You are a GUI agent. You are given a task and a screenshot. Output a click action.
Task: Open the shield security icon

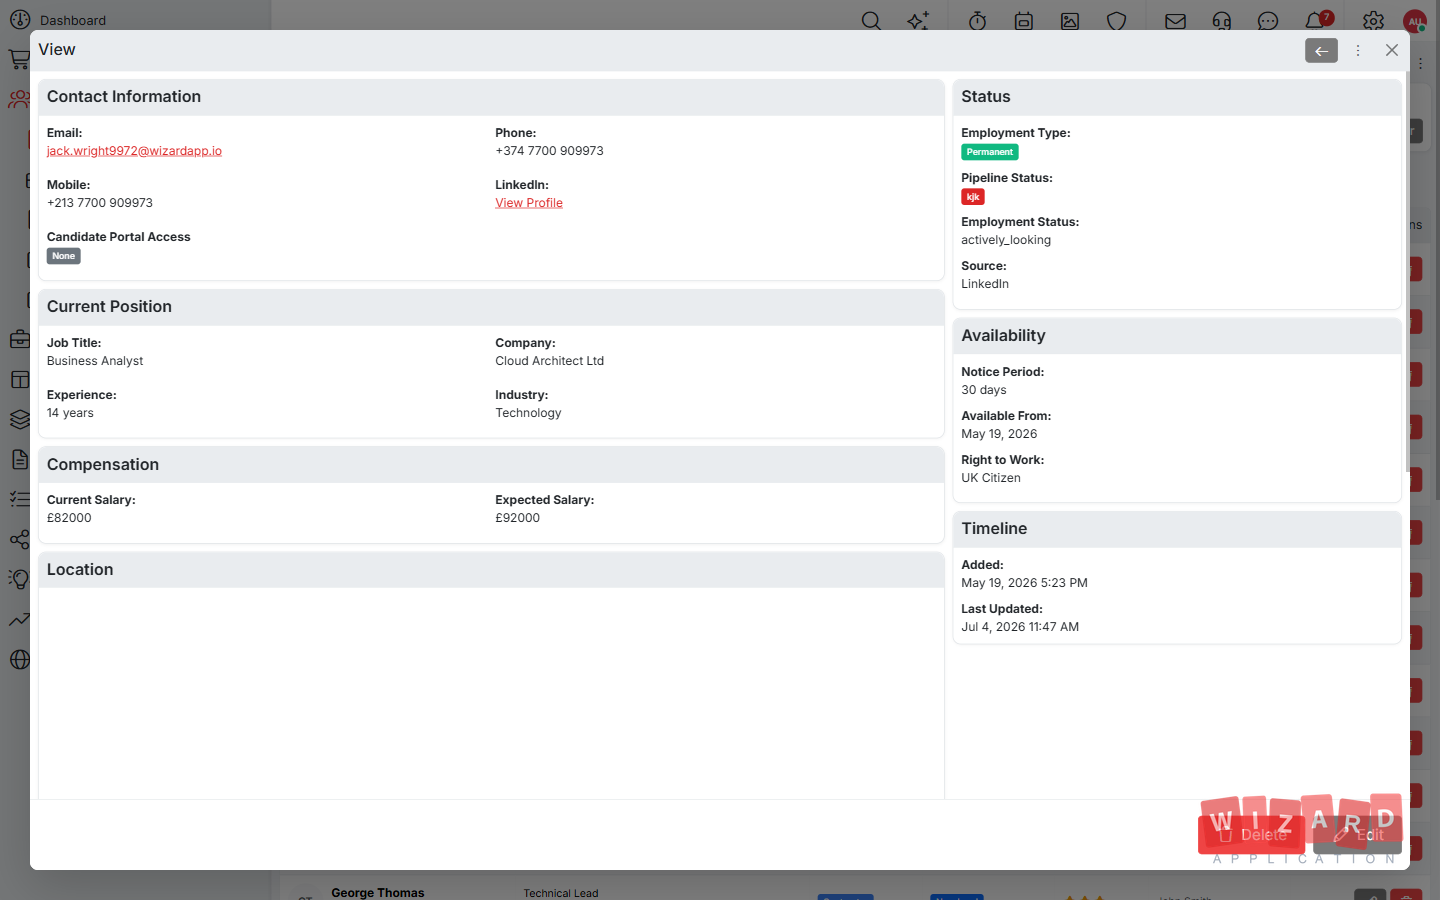point(1117,20)
